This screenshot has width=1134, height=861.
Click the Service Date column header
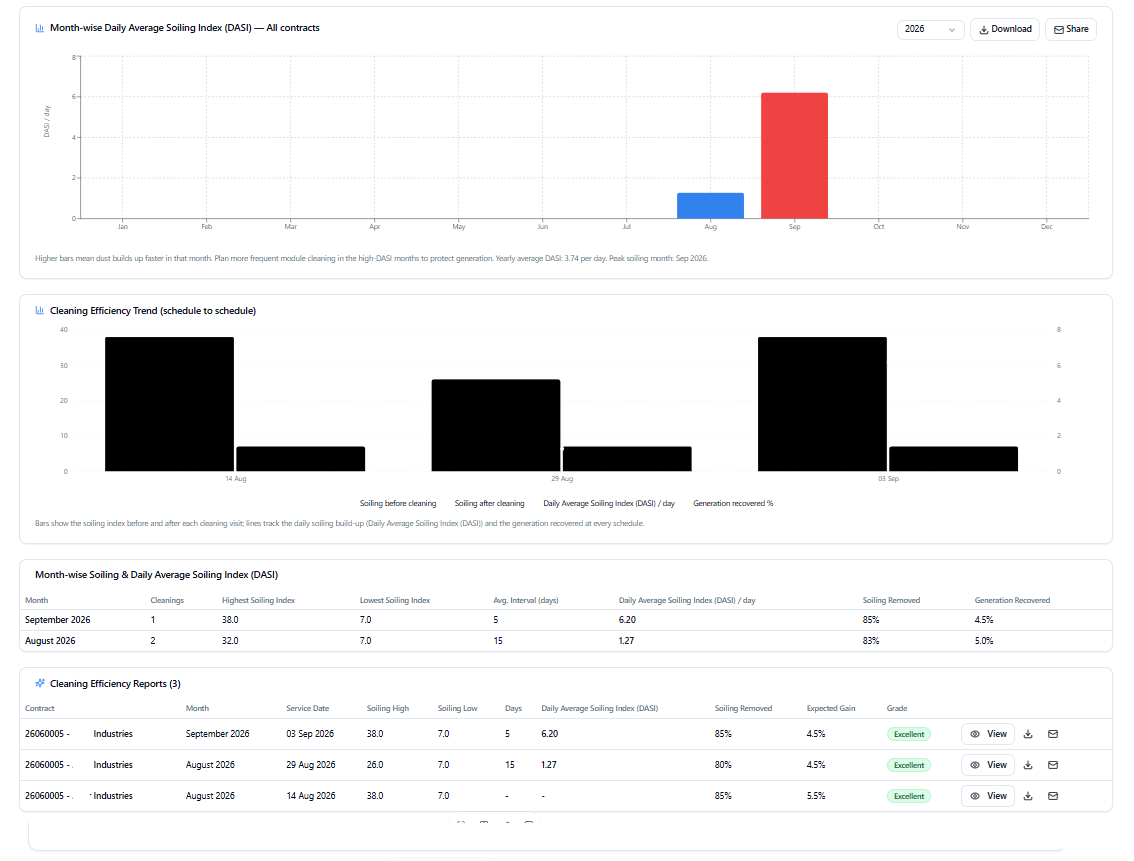click(307, 708)
